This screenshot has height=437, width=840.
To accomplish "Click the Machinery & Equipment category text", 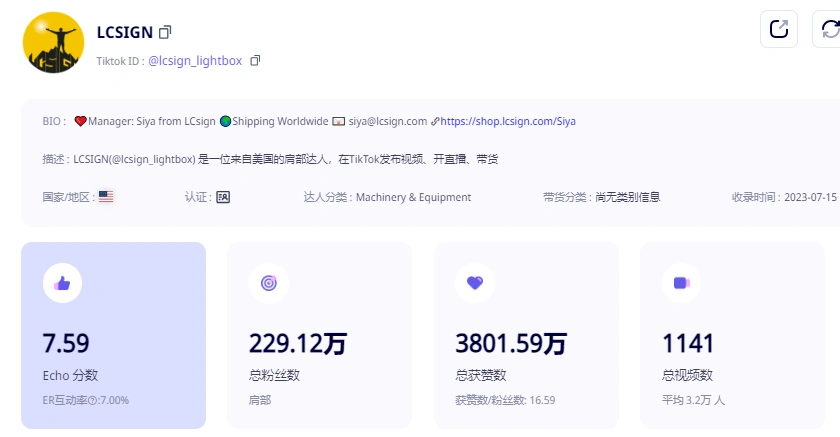I will coord(413,197).
